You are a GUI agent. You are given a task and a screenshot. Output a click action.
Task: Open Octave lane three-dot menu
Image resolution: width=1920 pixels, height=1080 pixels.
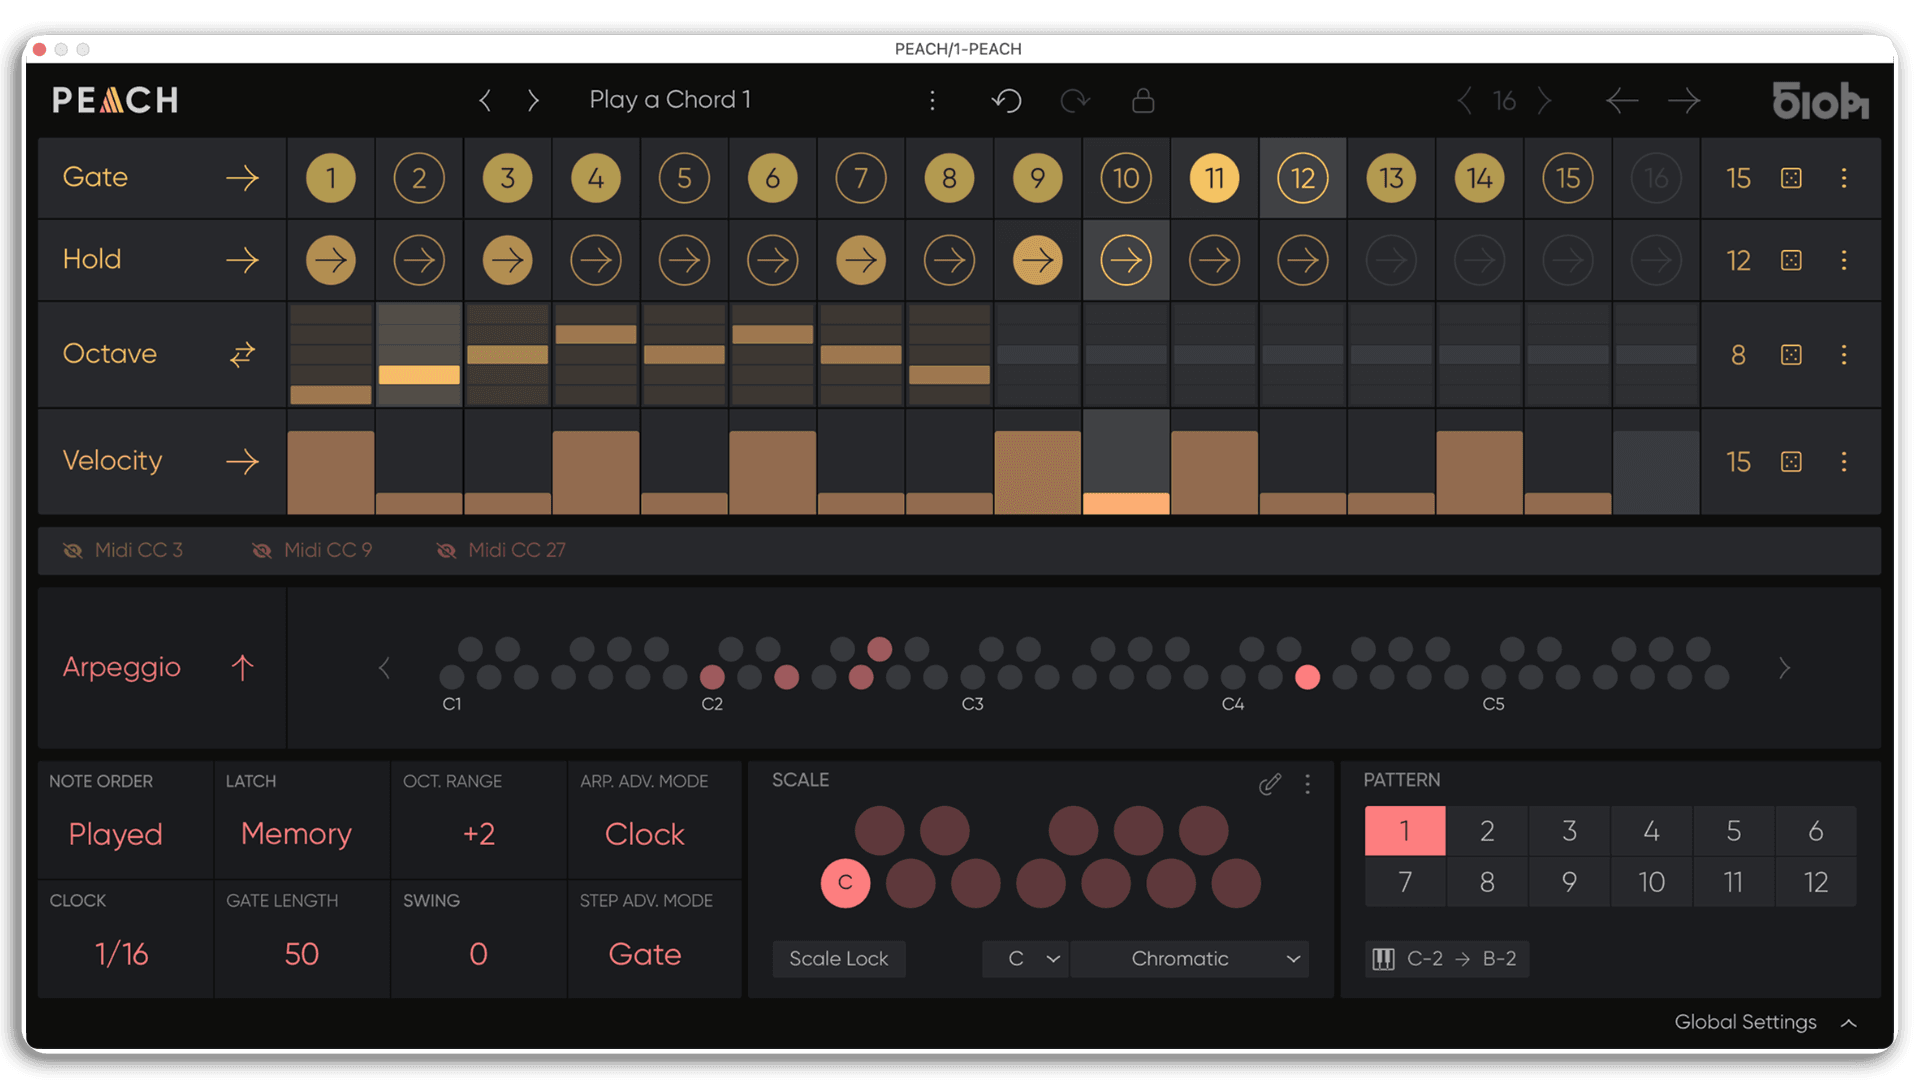(x=1844, y=355)
